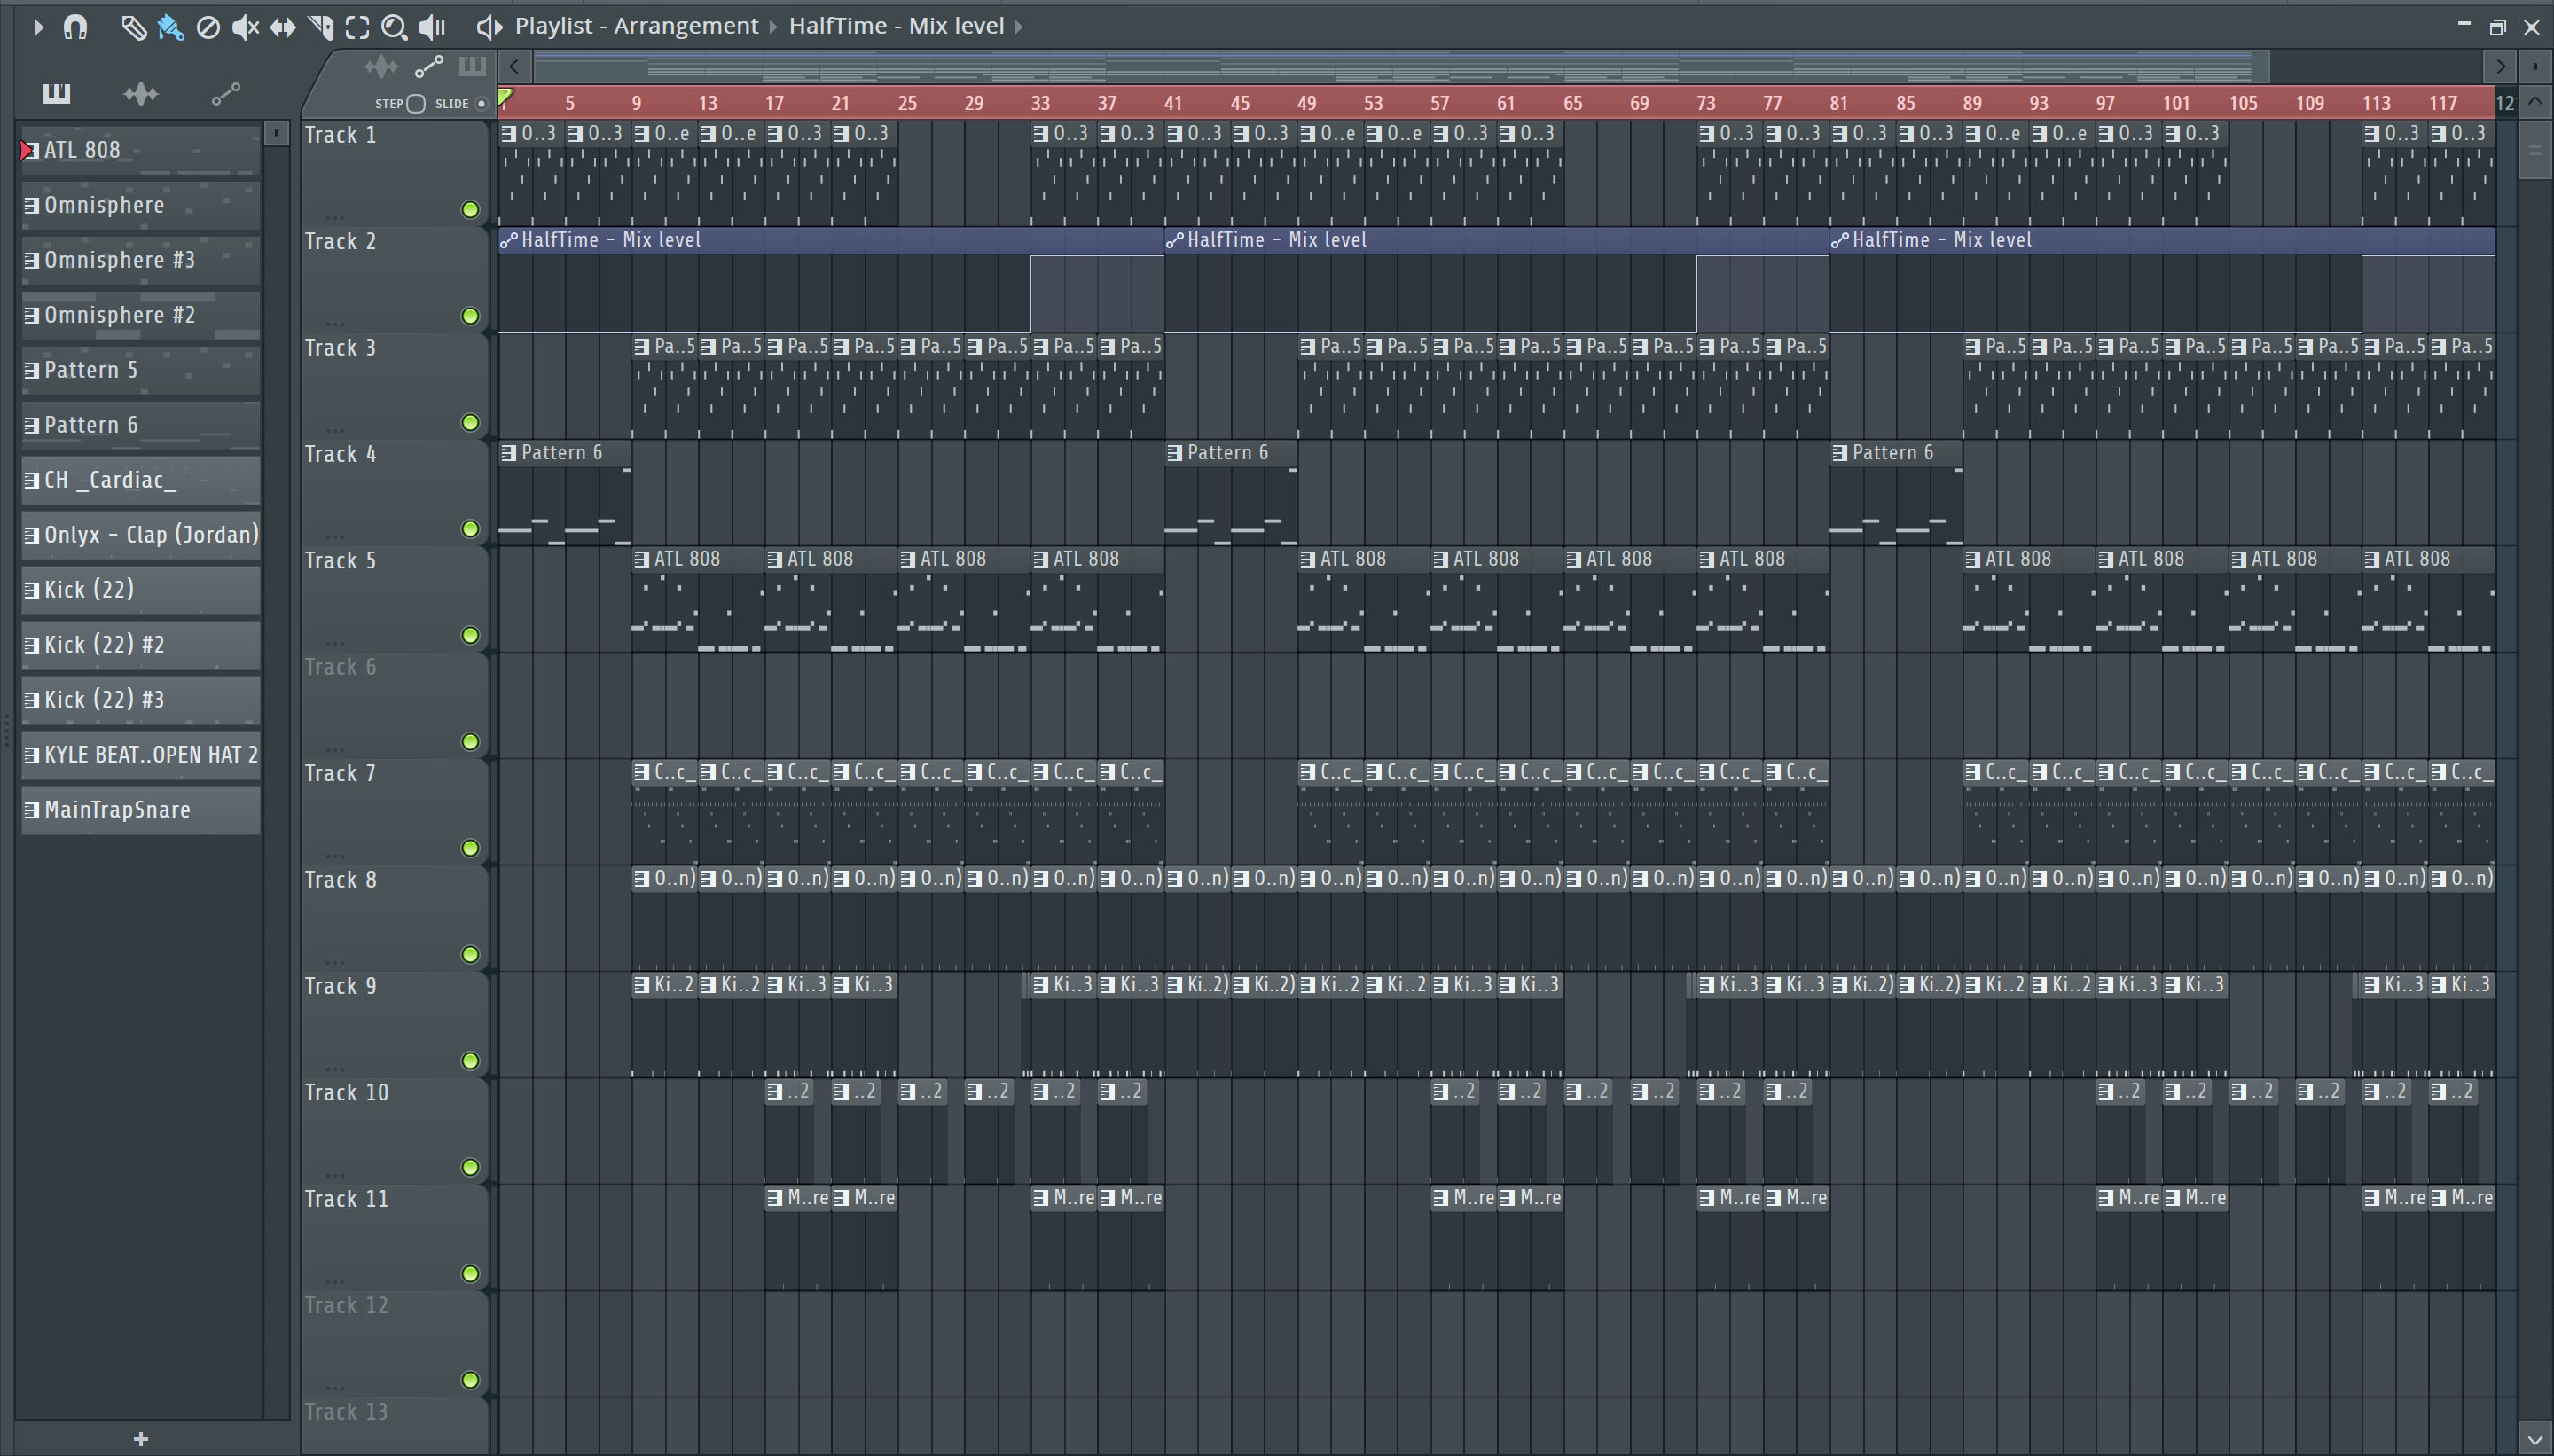Open the HalfTime - Mix level clip menu
Image resolution: width=2554 pixels, height=1456 pixels.
(x=896, y=26)
